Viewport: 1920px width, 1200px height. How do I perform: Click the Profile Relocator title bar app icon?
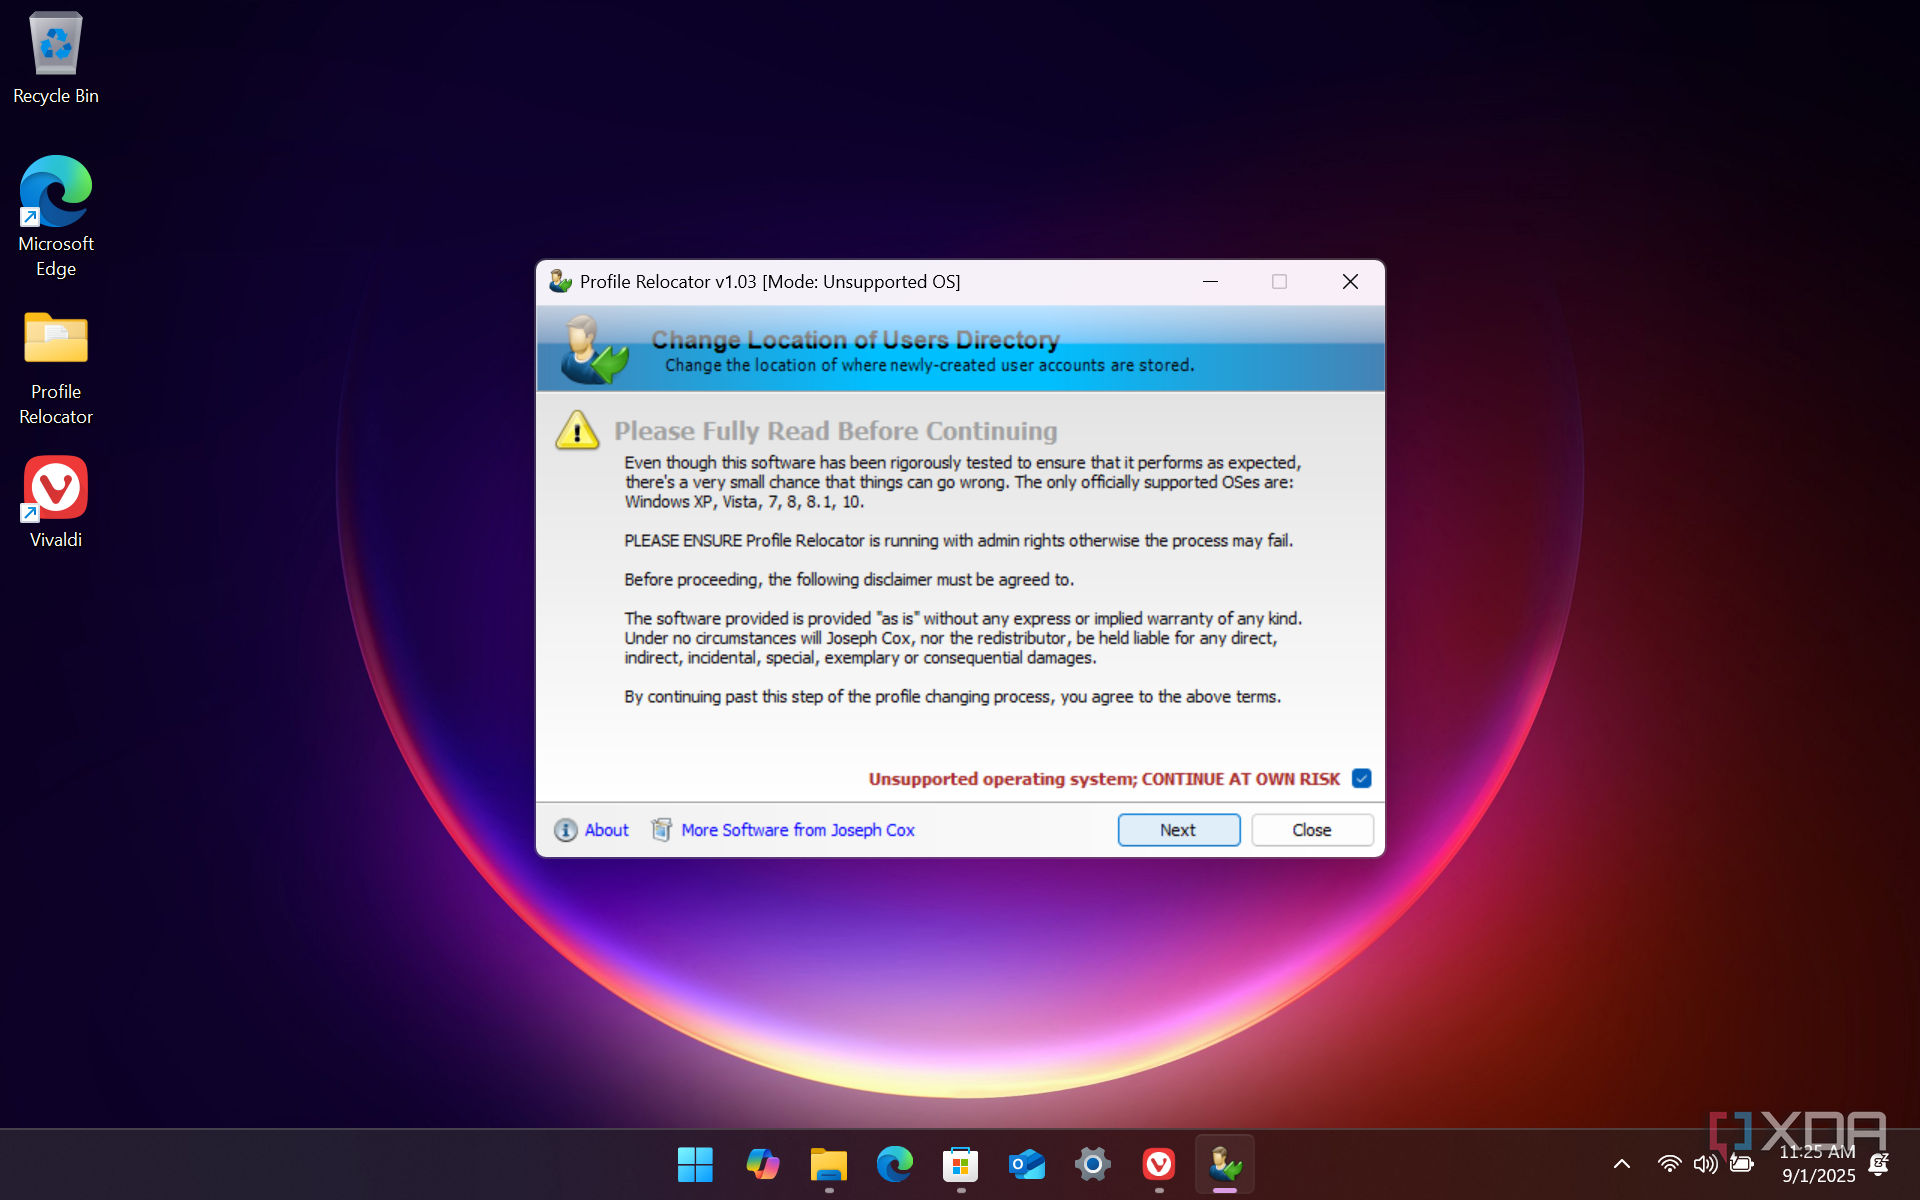click(560, 281)
